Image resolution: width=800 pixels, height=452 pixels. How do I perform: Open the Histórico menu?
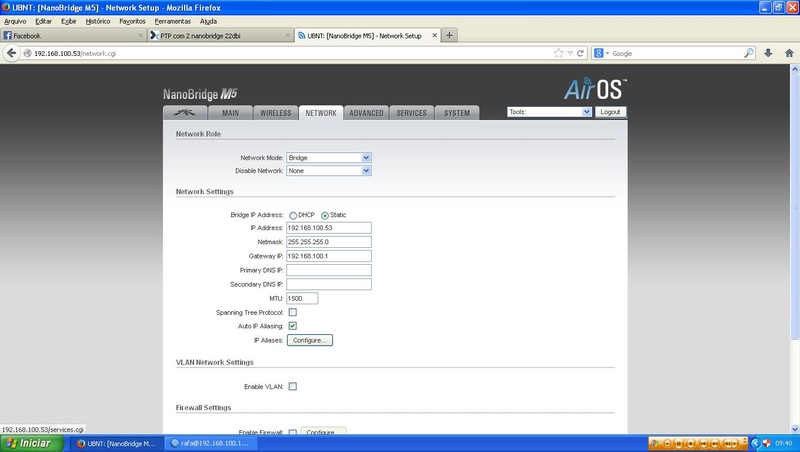coord(98,21)
